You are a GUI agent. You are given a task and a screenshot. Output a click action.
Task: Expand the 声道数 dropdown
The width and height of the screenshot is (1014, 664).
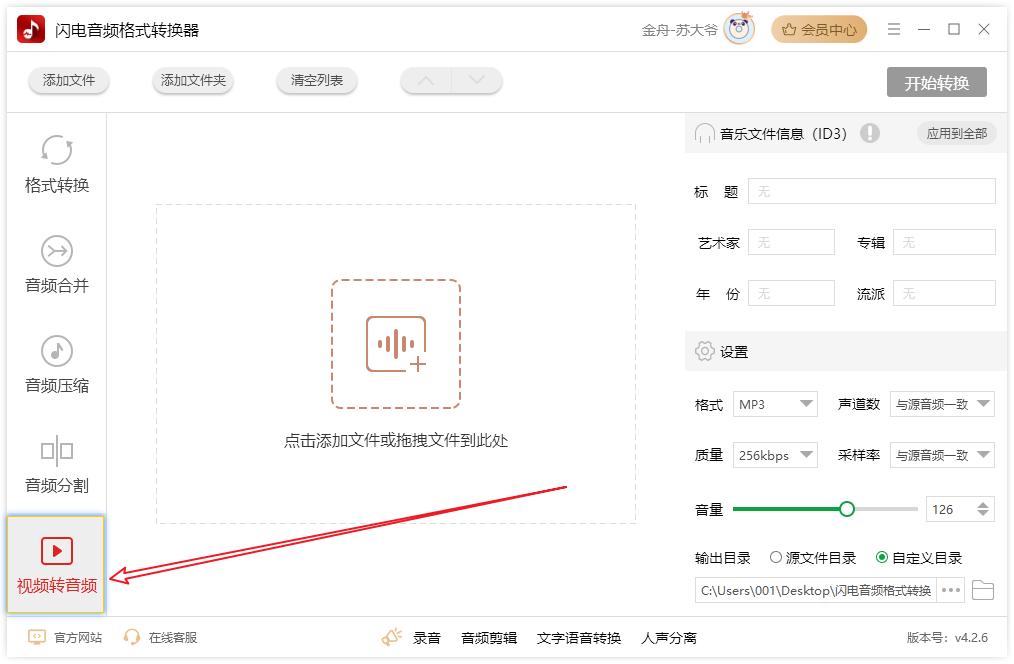[942, 404]
